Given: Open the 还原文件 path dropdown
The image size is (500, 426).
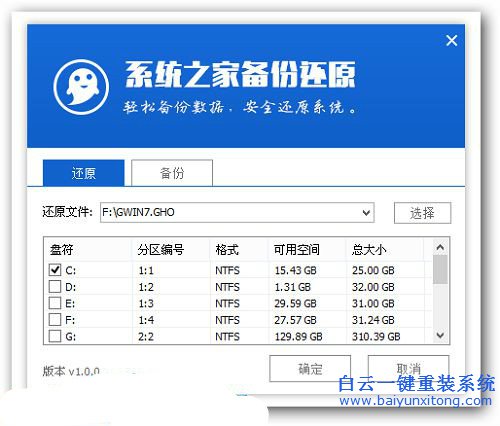Looking at the screenshot, I should [x=366, y=213].
